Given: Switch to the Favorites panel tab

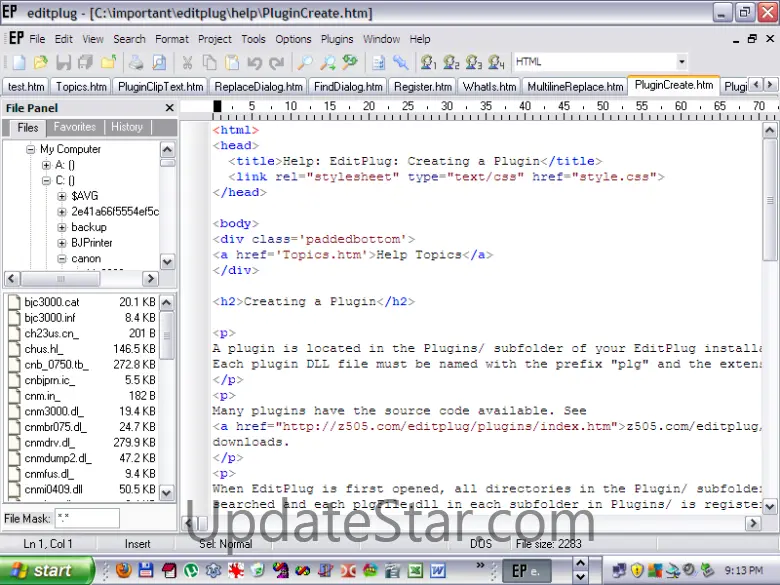Looking at the screenshot, I should tap(75, 127).
